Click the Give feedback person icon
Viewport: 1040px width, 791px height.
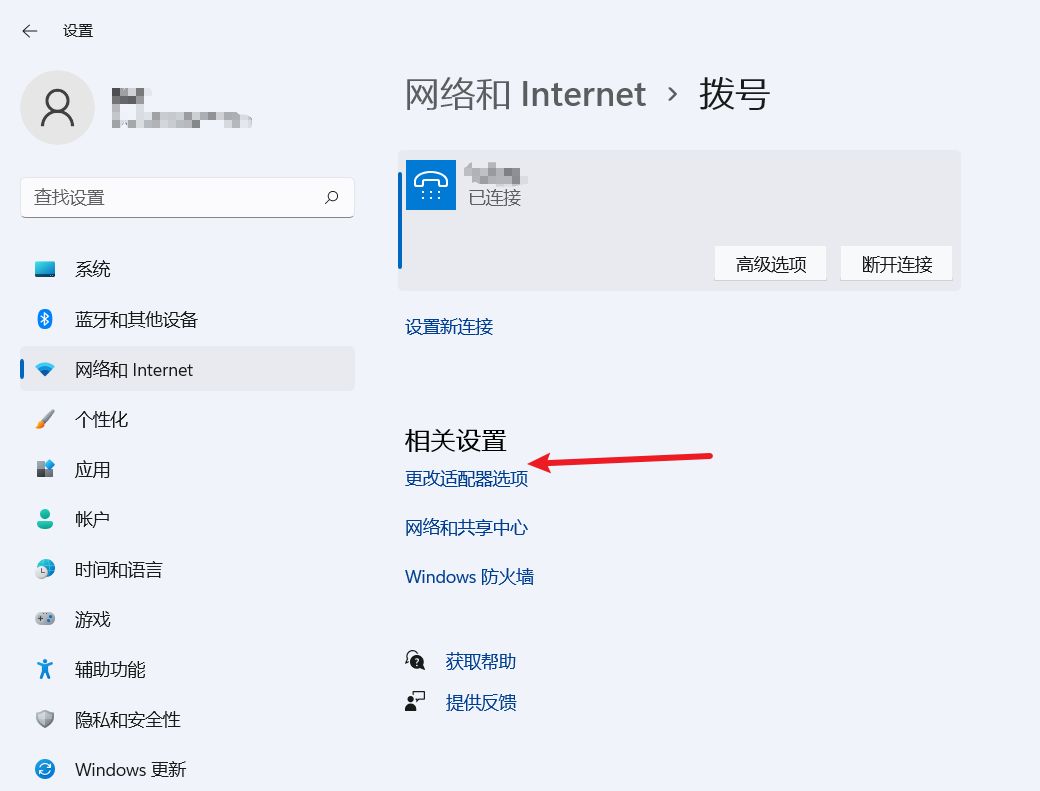coord(415,701)
